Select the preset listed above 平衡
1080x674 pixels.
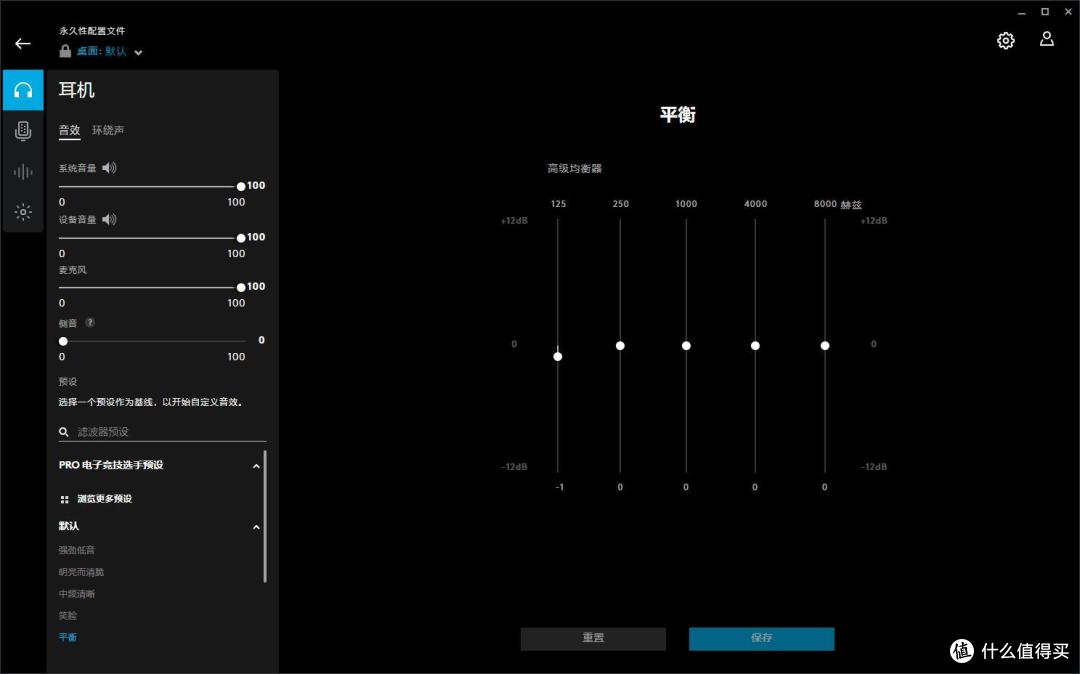coord(68,616)
